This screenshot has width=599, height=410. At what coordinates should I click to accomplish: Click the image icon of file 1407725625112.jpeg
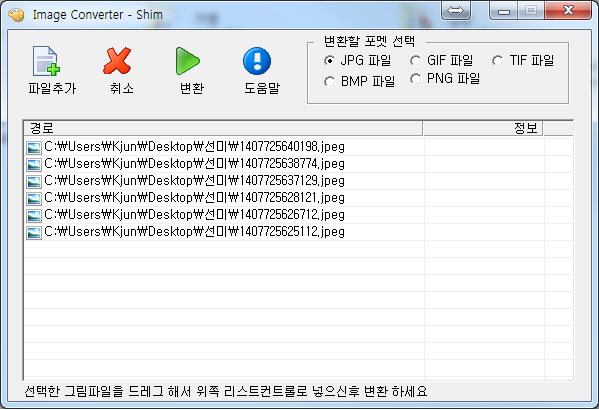click(x=34, y=232)
